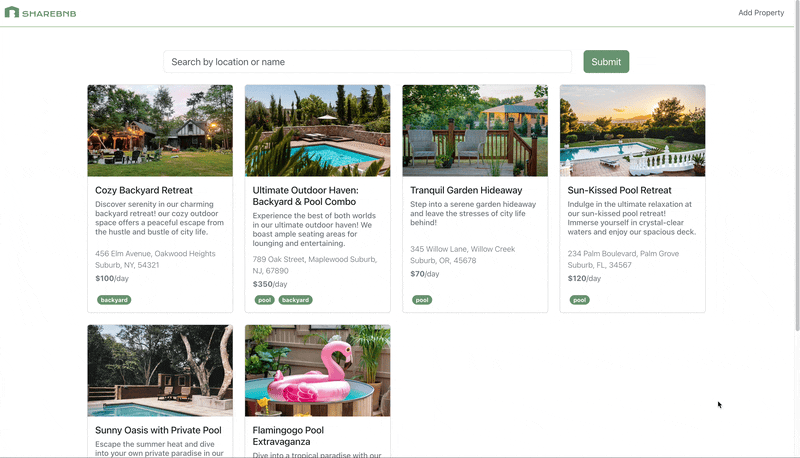Open the Cozy Backyard Retreat photo
This screenshot has width=800, height=458.
160,130
